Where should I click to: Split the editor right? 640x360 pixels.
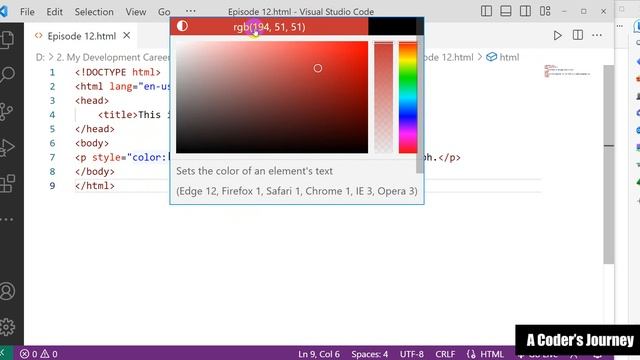coord(578,35)
